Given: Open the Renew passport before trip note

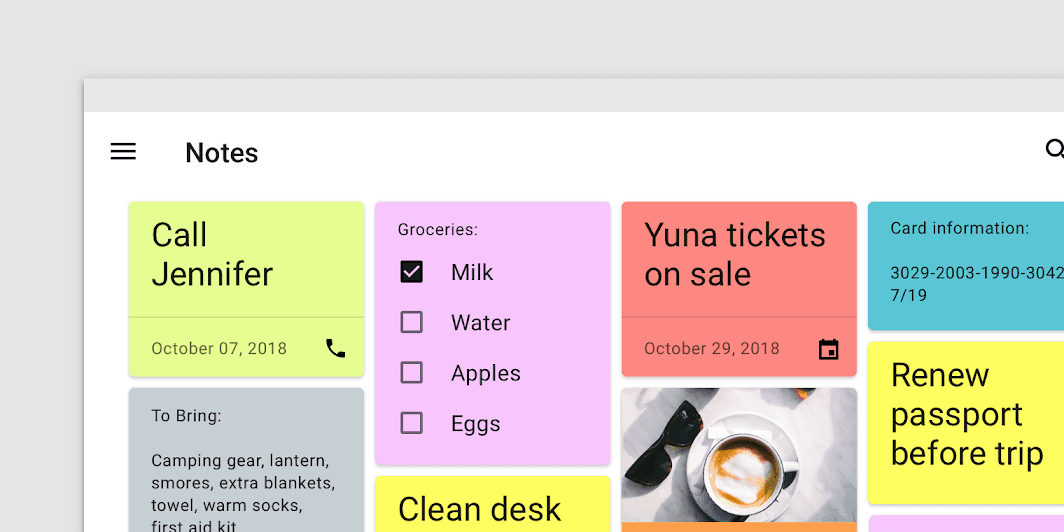Looking at the screenshot, I should coord(966,423).
